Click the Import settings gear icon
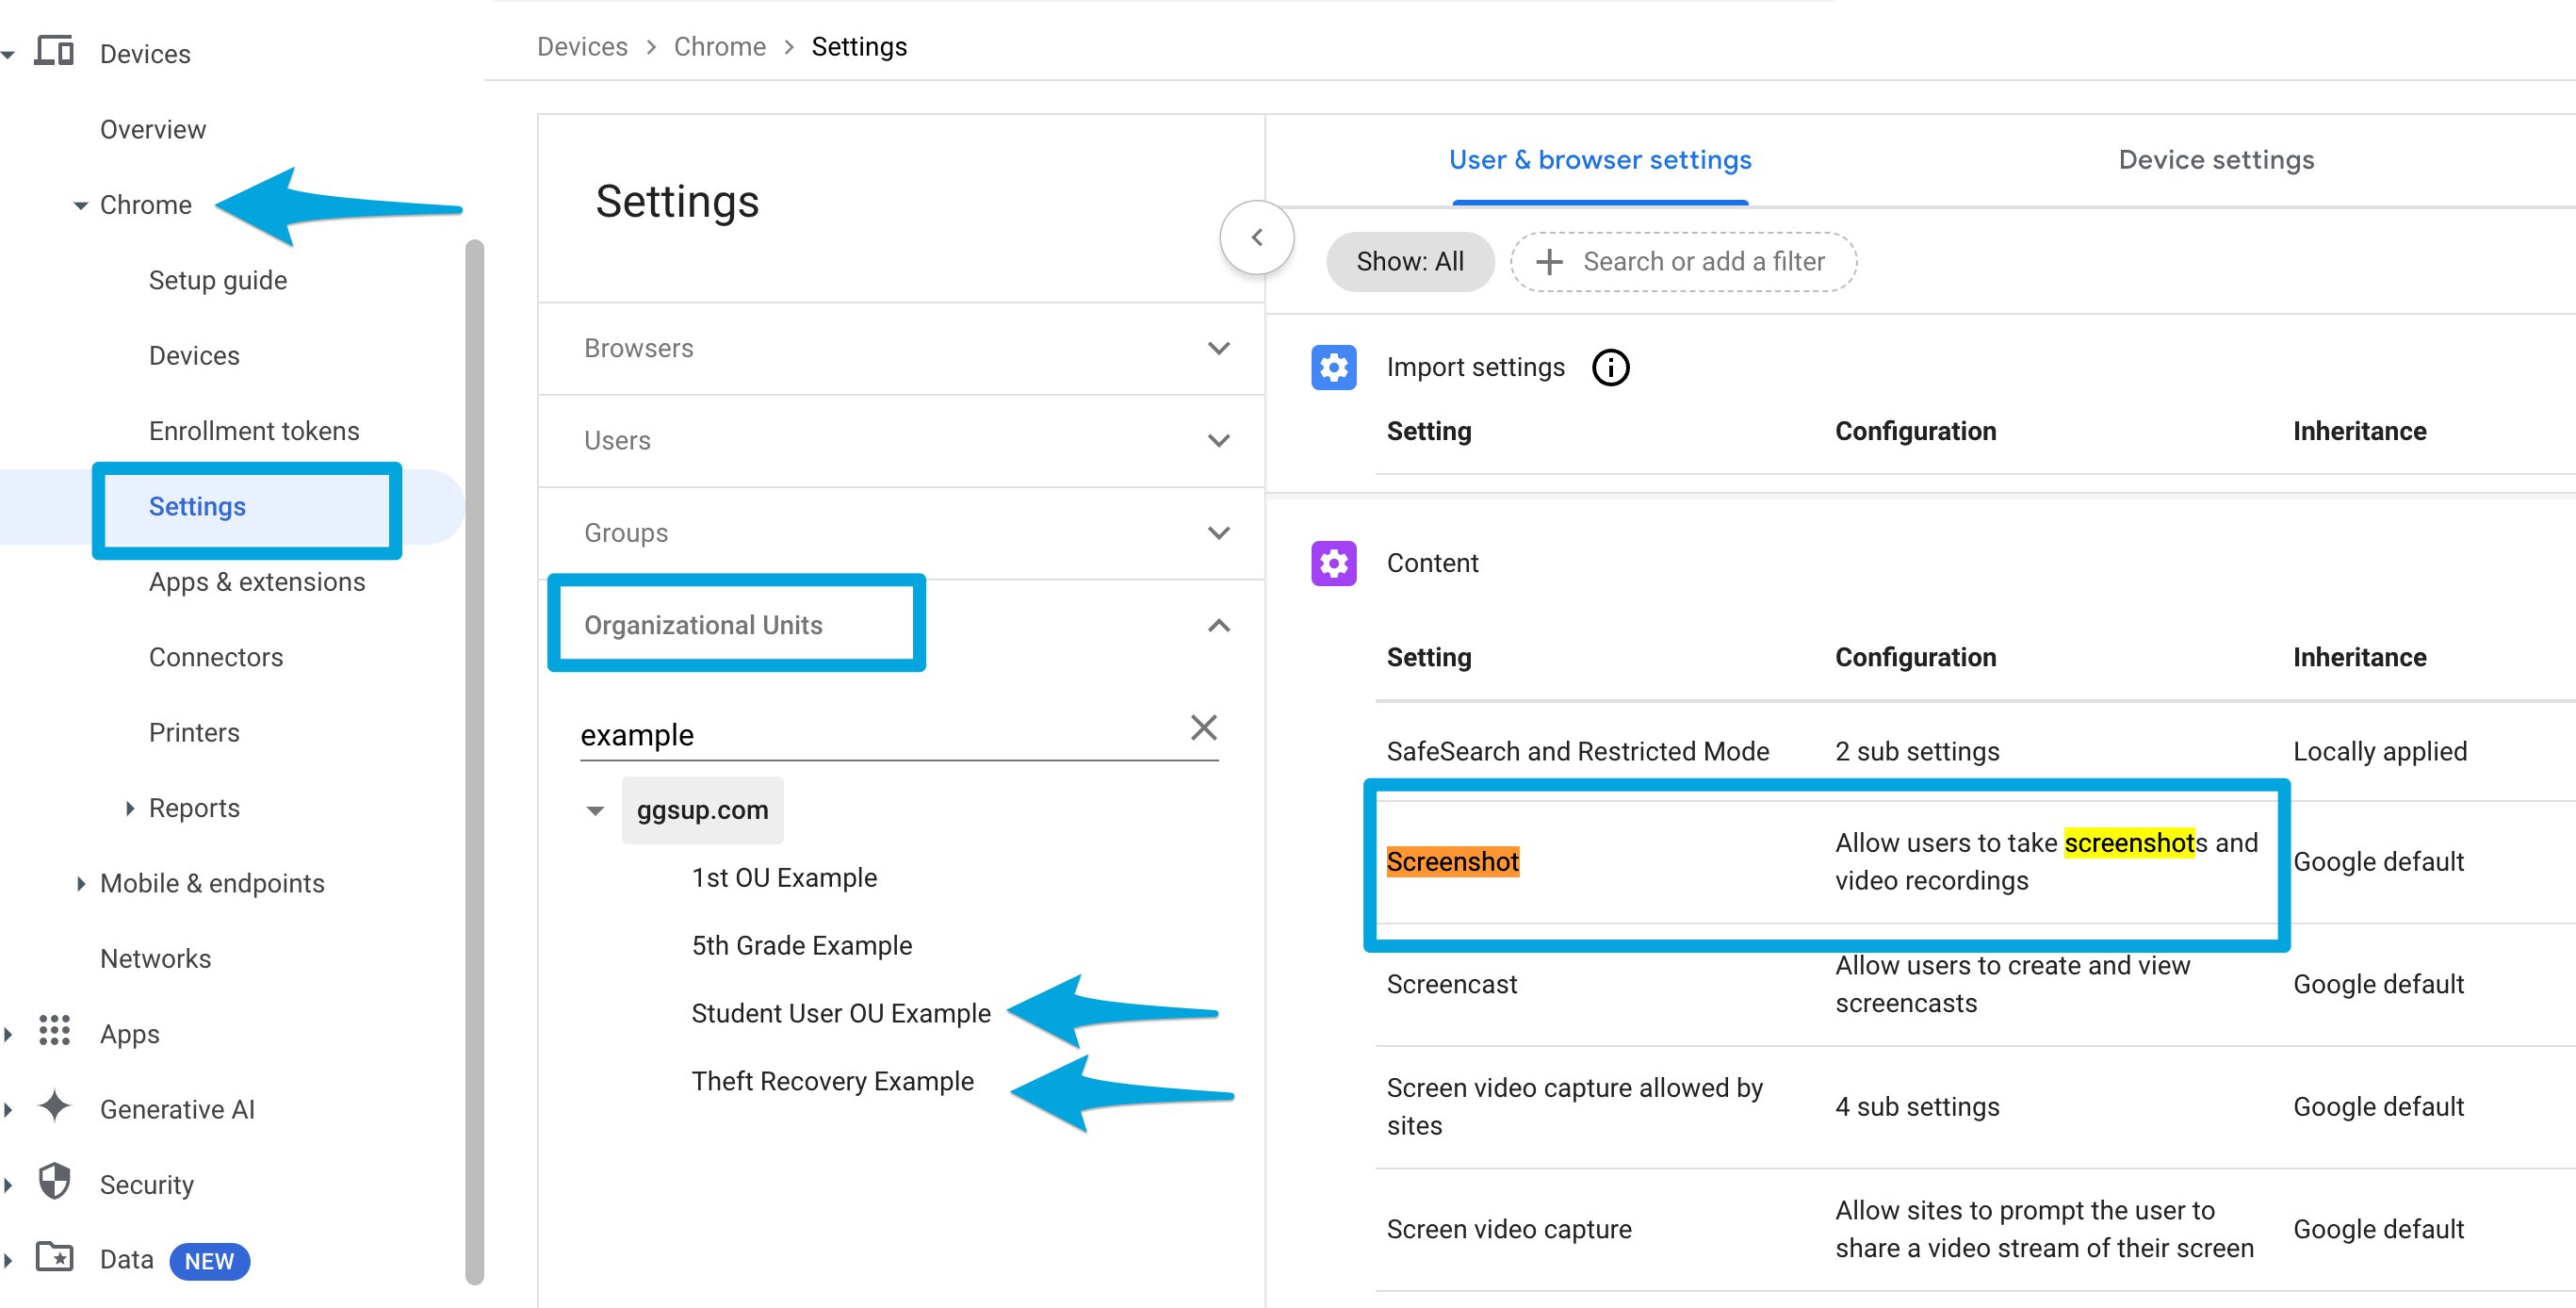The width and height of the screenshot is (2576, 1308). tap(1333, 368)
